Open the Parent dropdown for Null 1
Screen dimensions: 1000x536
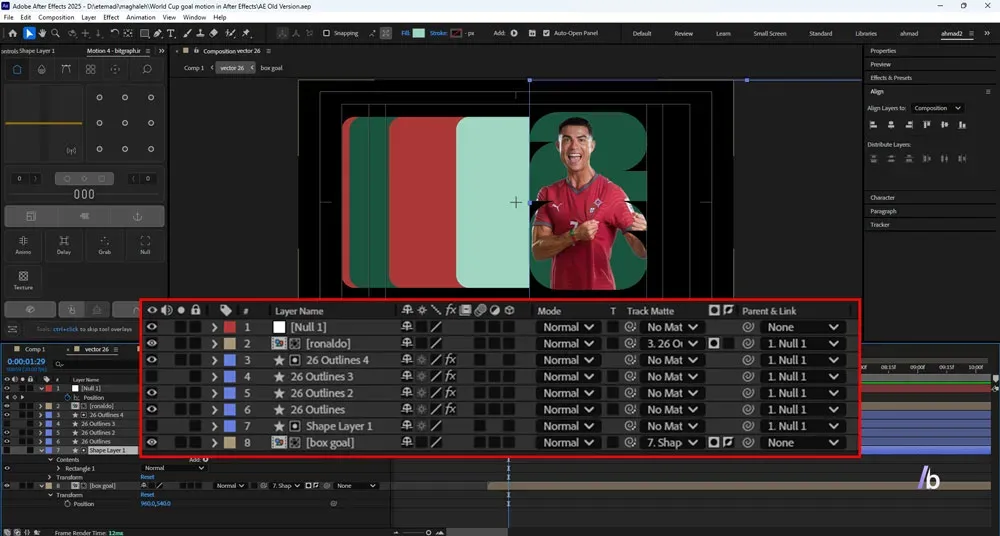(x=803, y=327)
